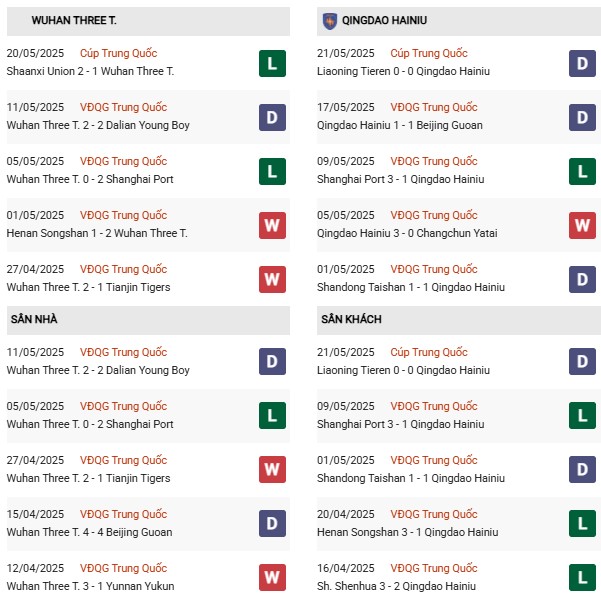Click W badge for Qingdao Hainiu 3-0 Changchun Yatai
The height and width of the screenshot is (600, 601).
coord(582,225)
